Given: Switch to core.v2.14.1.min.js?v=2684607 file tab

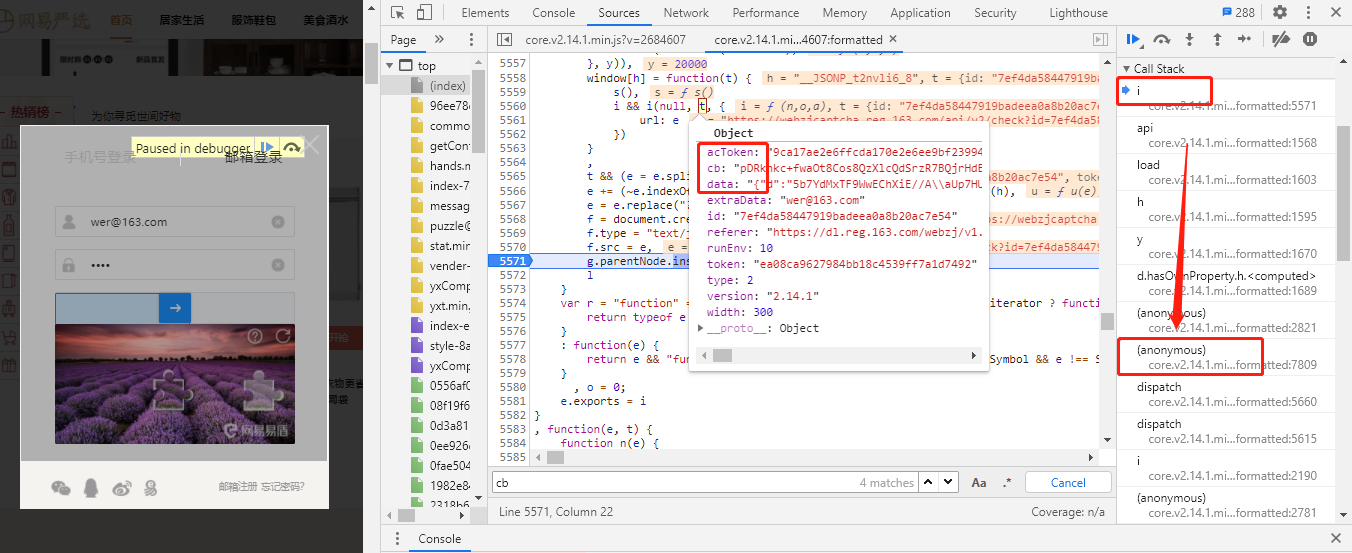Looking at the screenshot, I should click(605, 40).
